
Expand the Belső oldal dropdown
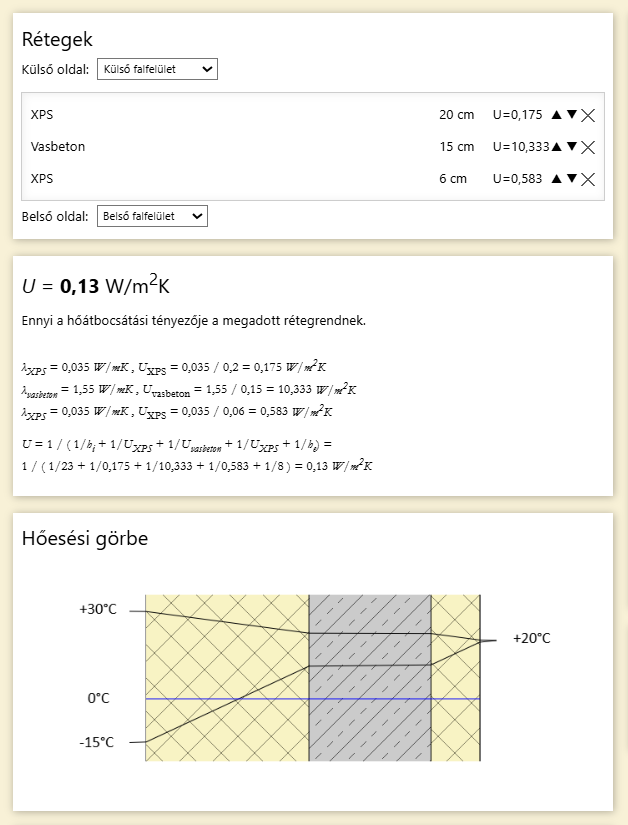pyautogui.click(x=151, y=216)
